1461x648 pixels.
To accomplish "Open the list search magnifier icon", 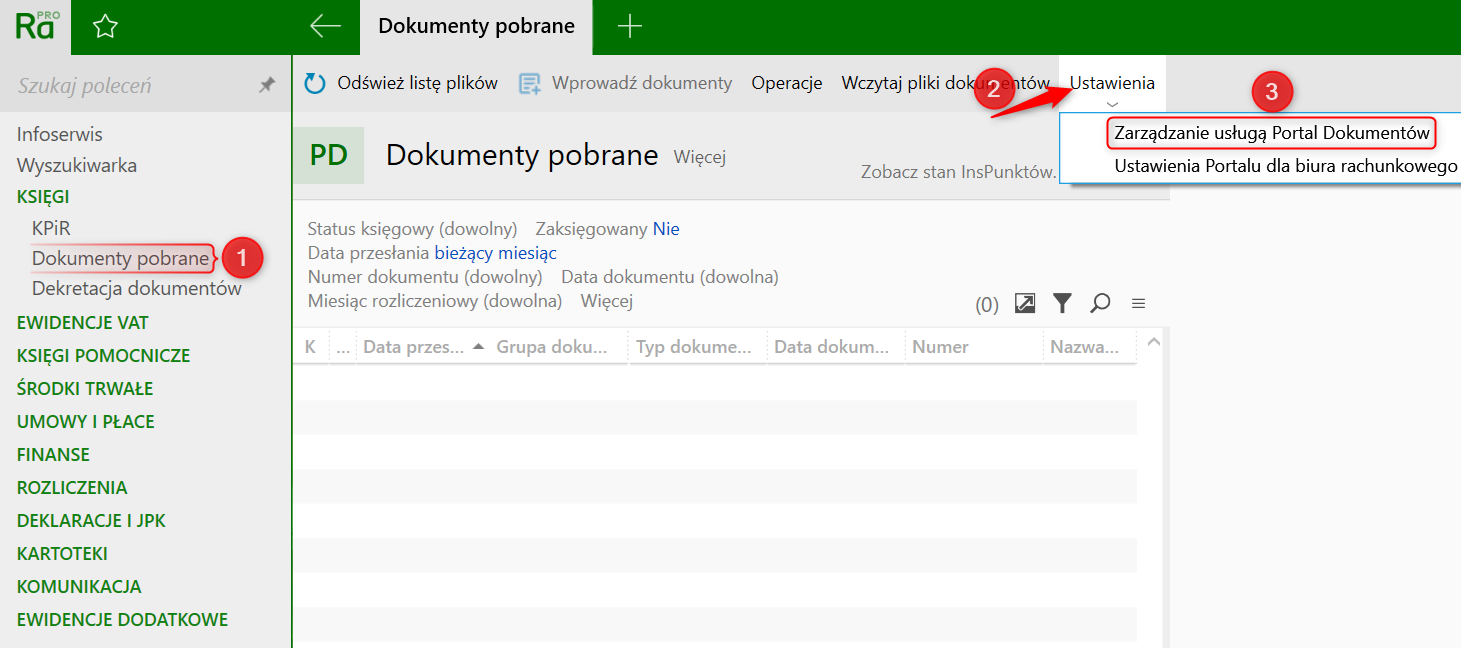I will pos(1100,303).
